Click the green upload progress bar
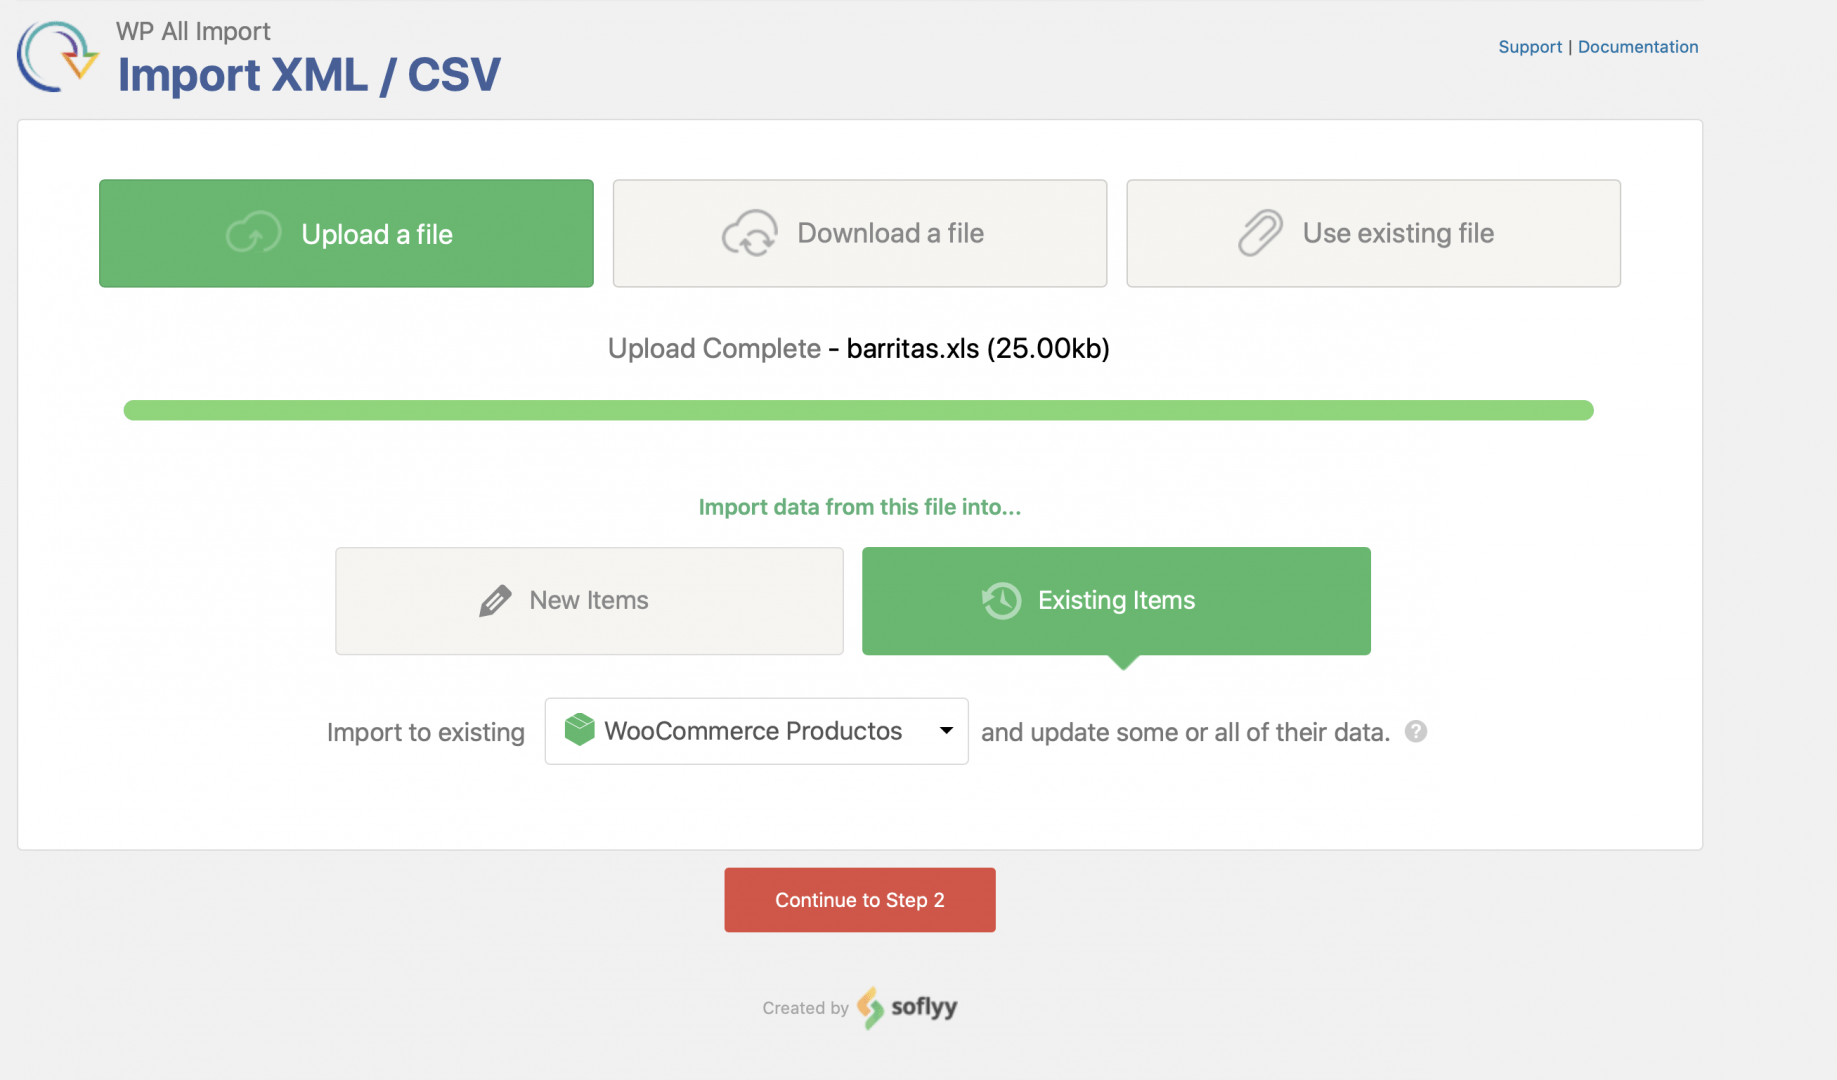 coord(858,410)
